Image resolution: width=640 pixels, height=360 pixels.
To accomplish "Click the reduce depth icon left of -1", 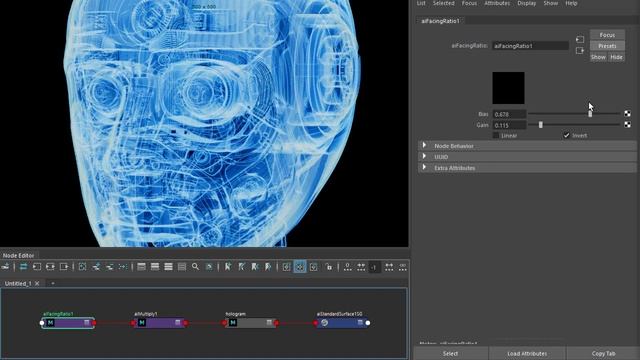I will (361, 267).
